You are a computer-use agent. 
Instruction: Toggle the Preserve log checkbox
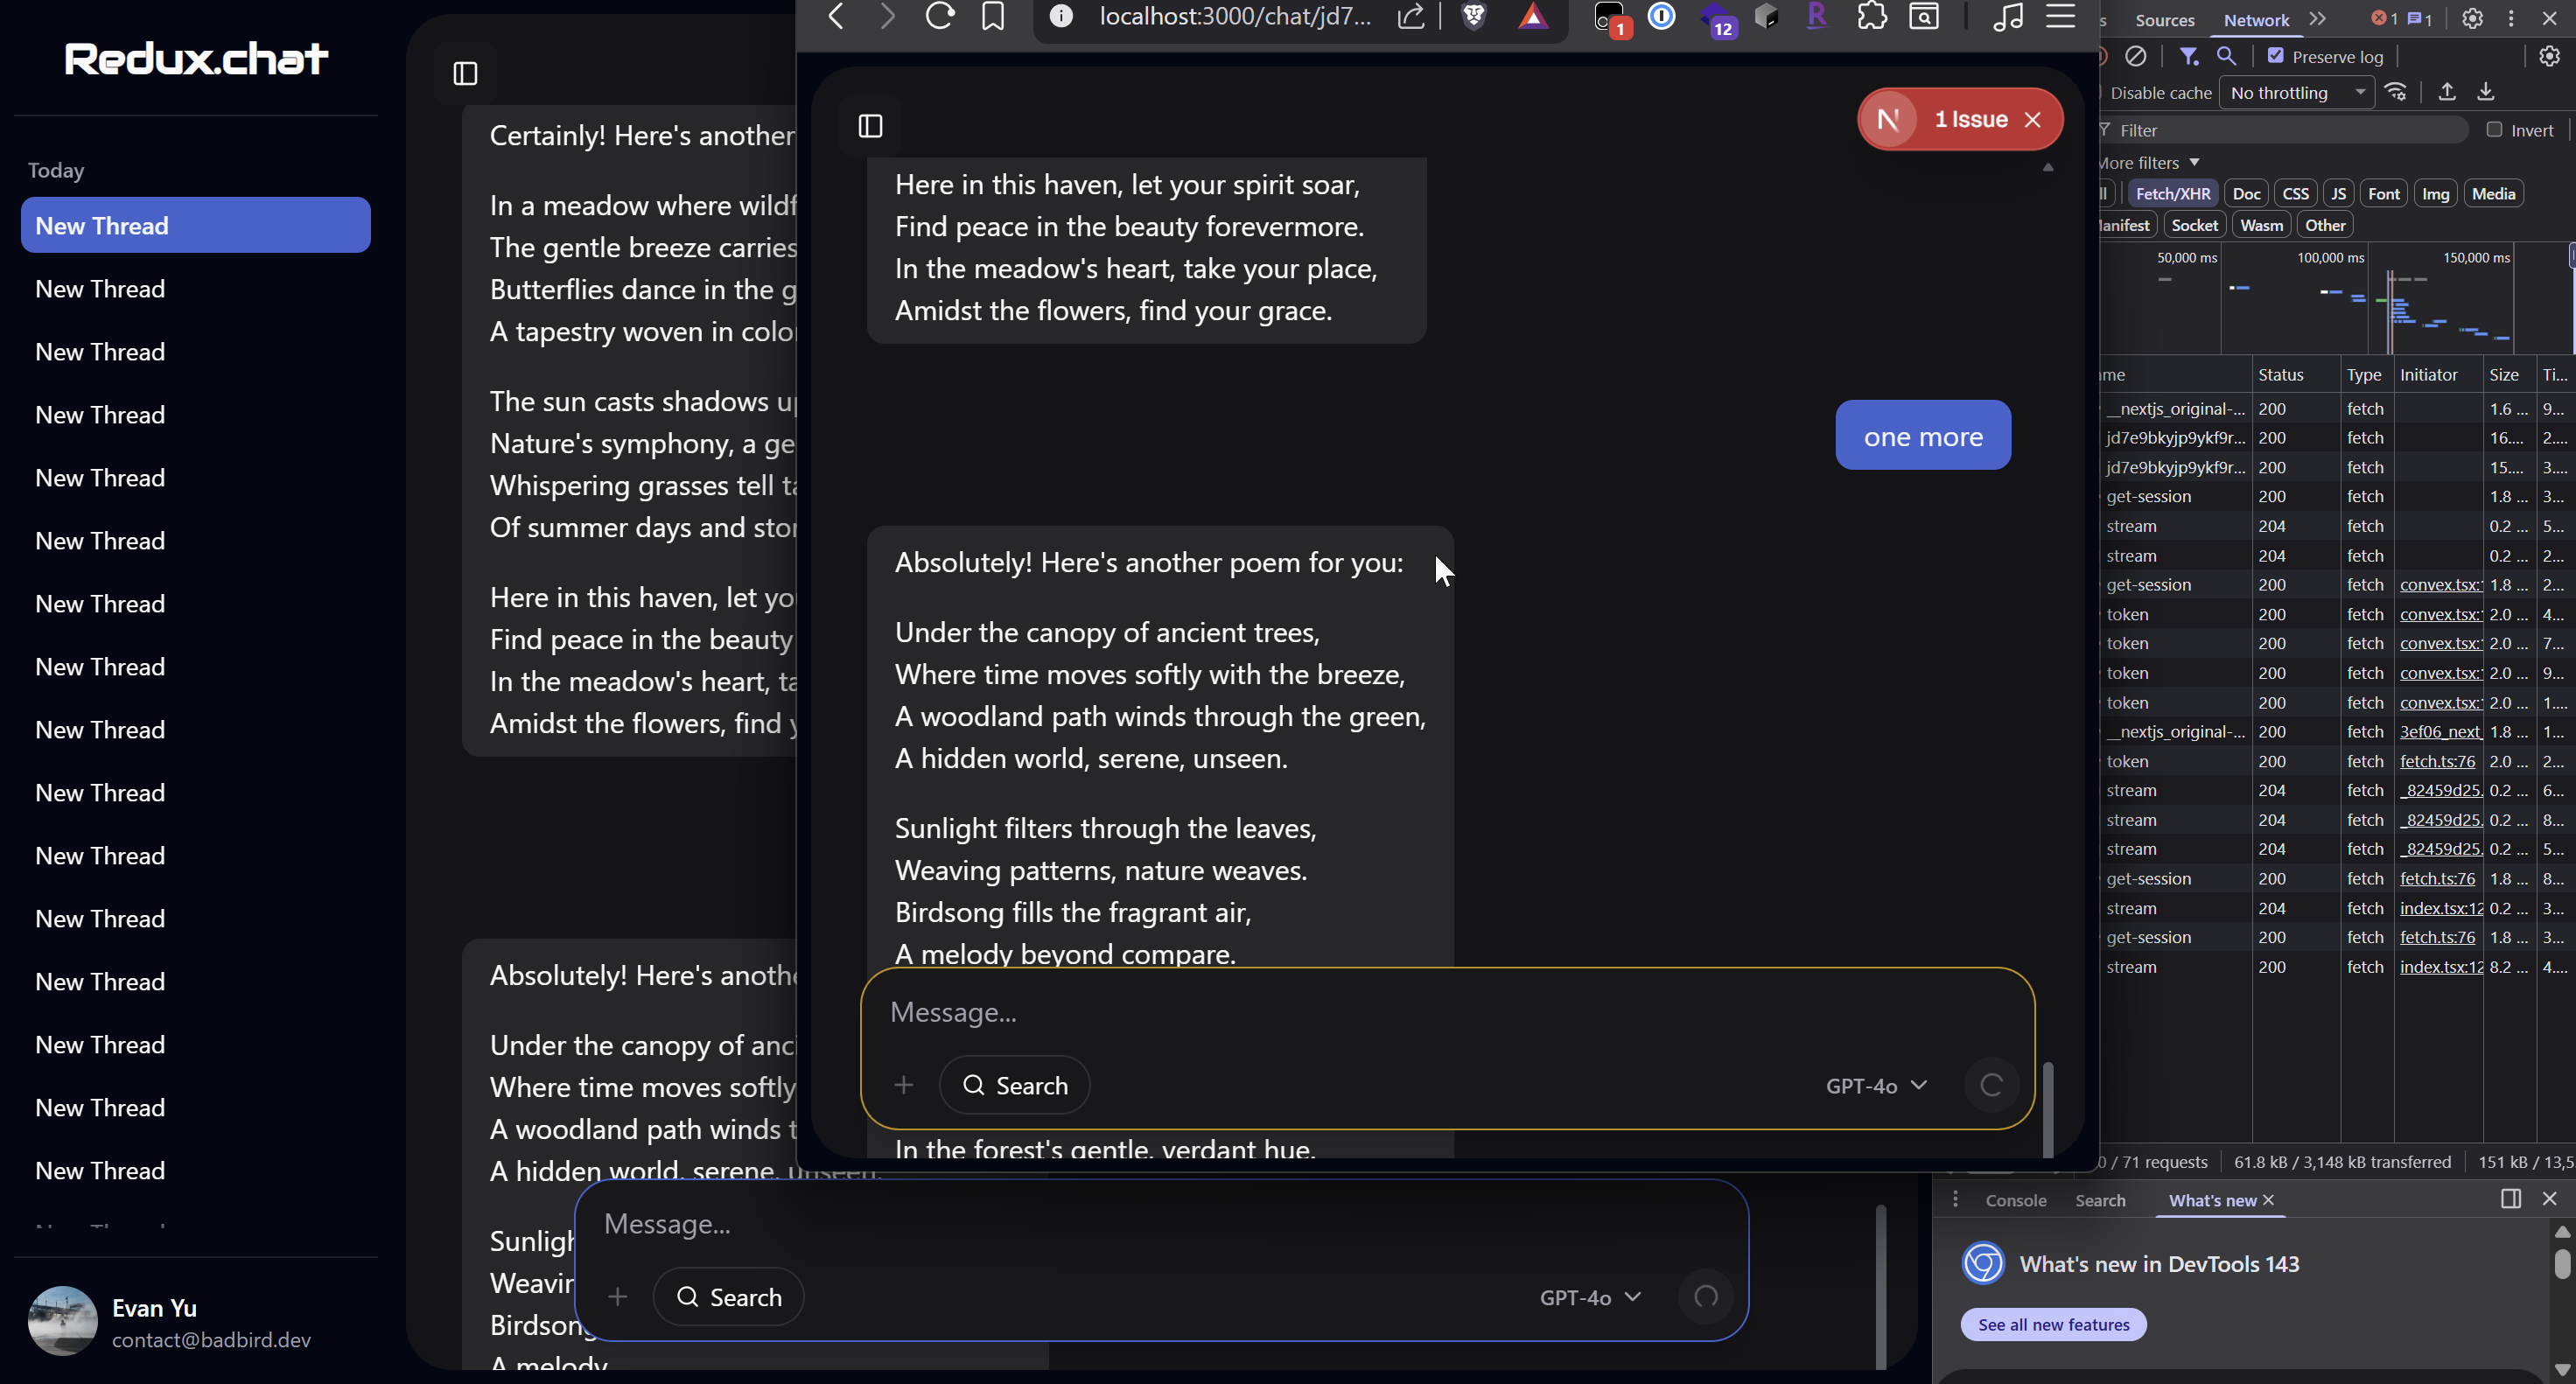pos(2276,56)
